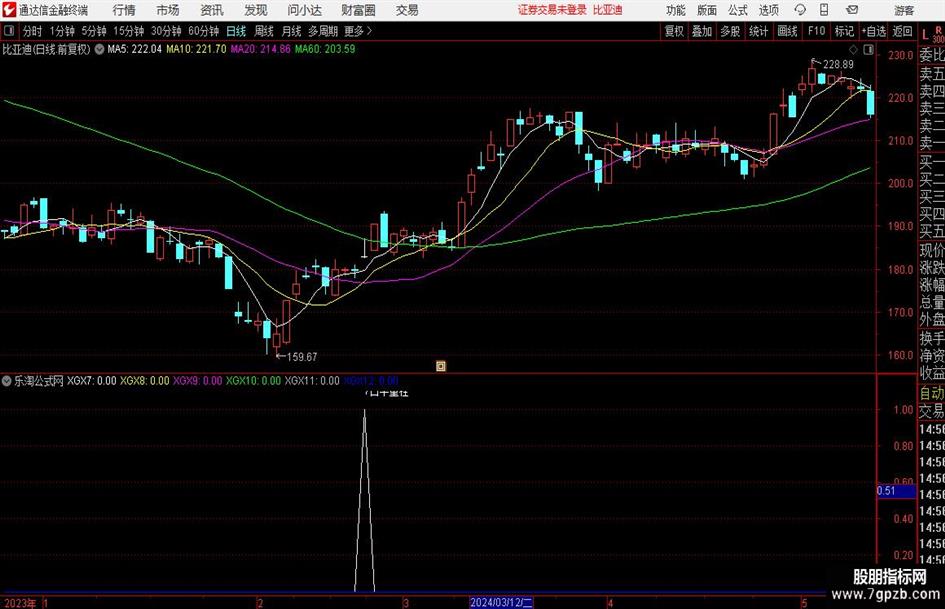Open the 多周期 multi-period view
This screenshot has width=945, height=609.
point(323,31)
